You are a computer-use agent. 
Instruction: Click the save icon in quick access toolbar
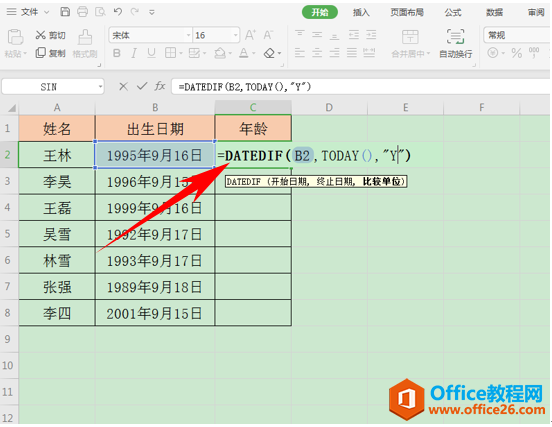tap(65, 12)
